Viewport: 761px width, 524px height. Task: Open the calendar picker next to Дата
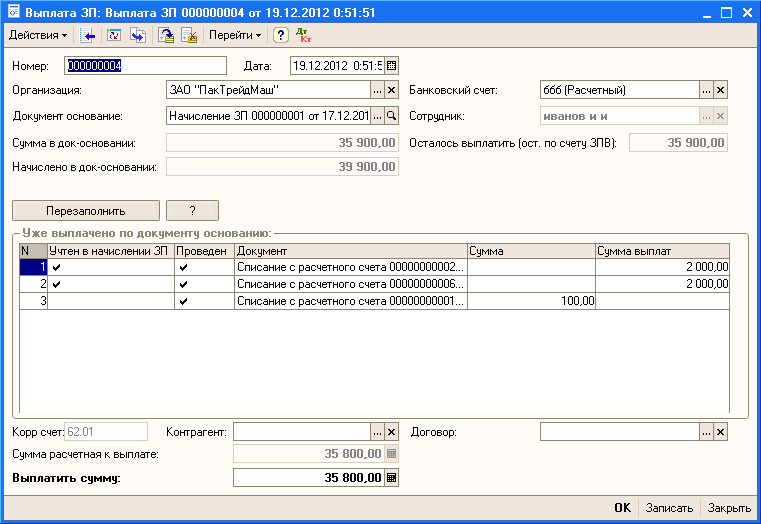392,66
